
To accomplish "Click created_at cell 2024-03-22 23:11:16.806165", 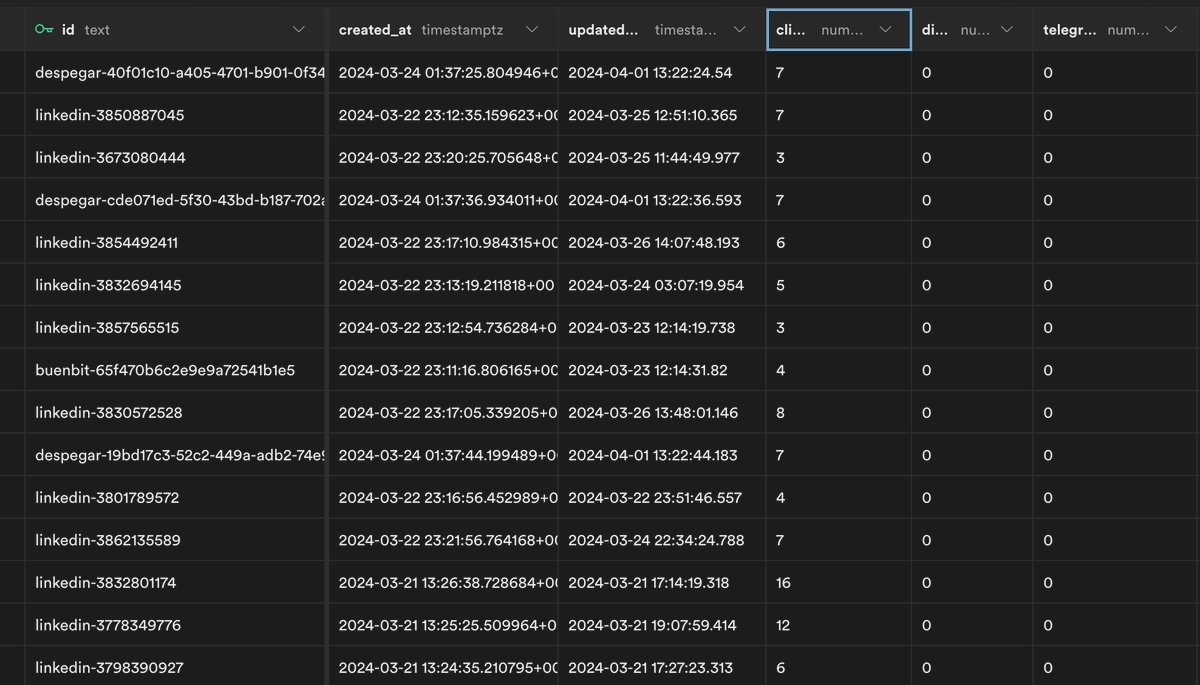I will (x=444, y=370).
